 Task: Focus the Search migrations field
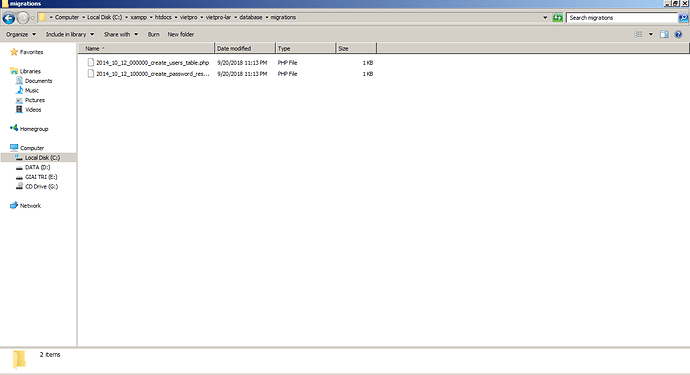[622, 18]
